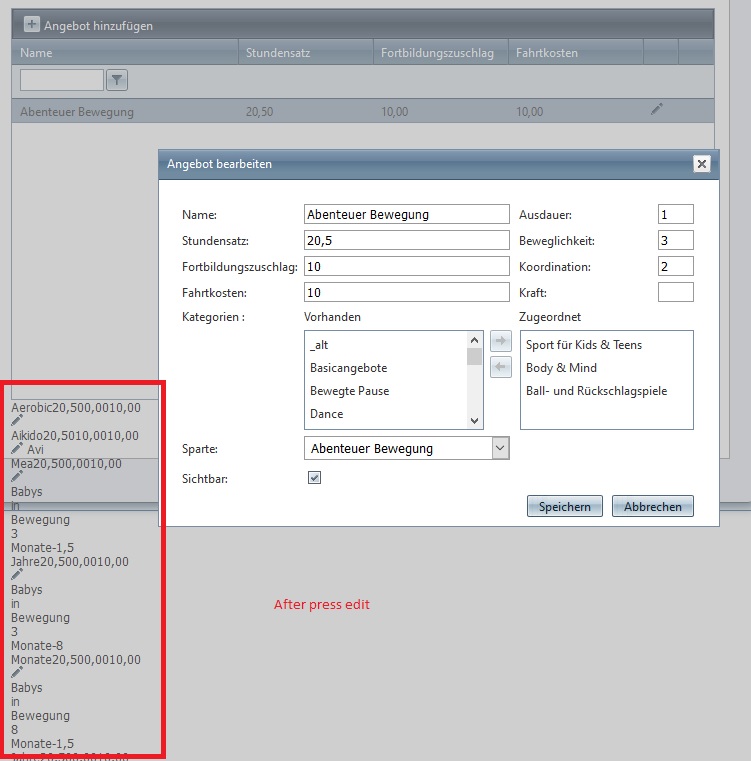751x761 pixels.
Task: Click Abenteuer Bewegung grid row name
Action: (x=77, y=112)
